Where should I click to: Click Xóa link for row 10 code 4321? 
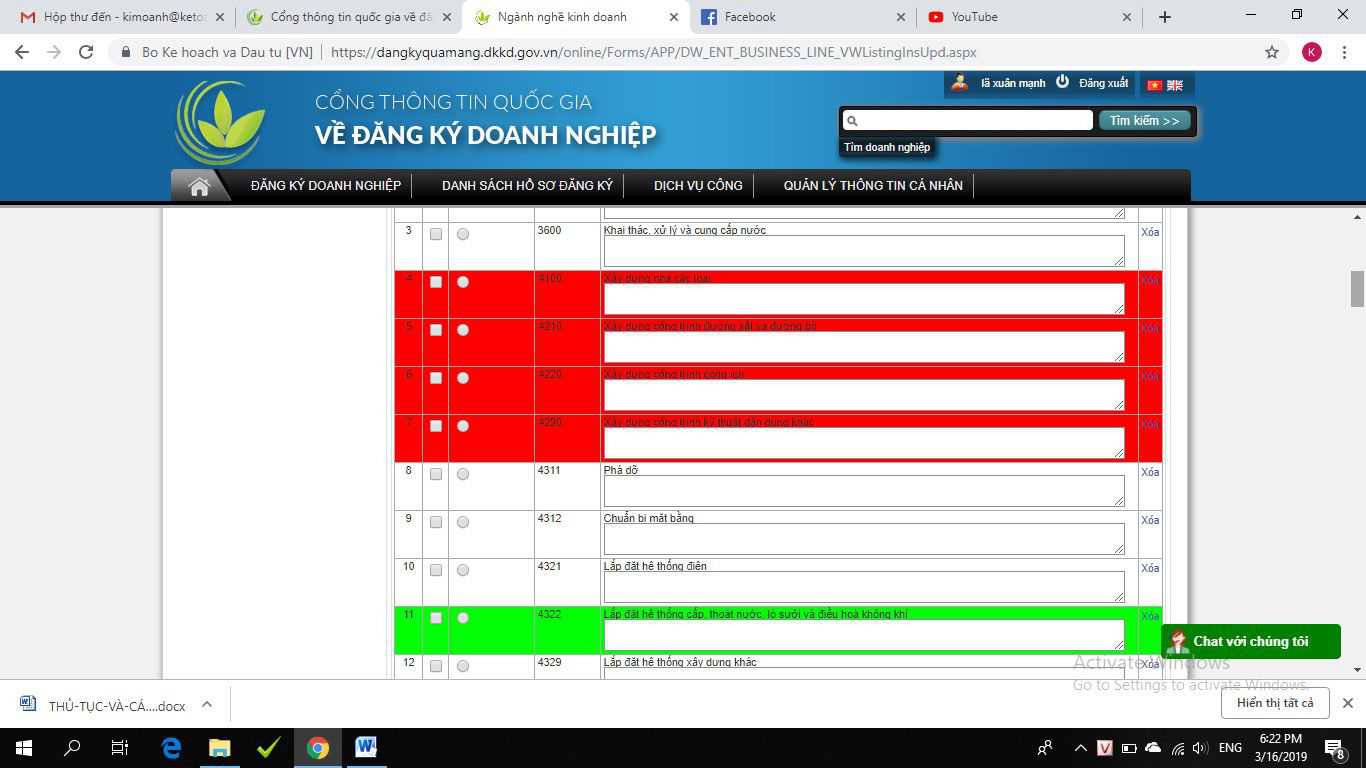tap(1150, 568)
